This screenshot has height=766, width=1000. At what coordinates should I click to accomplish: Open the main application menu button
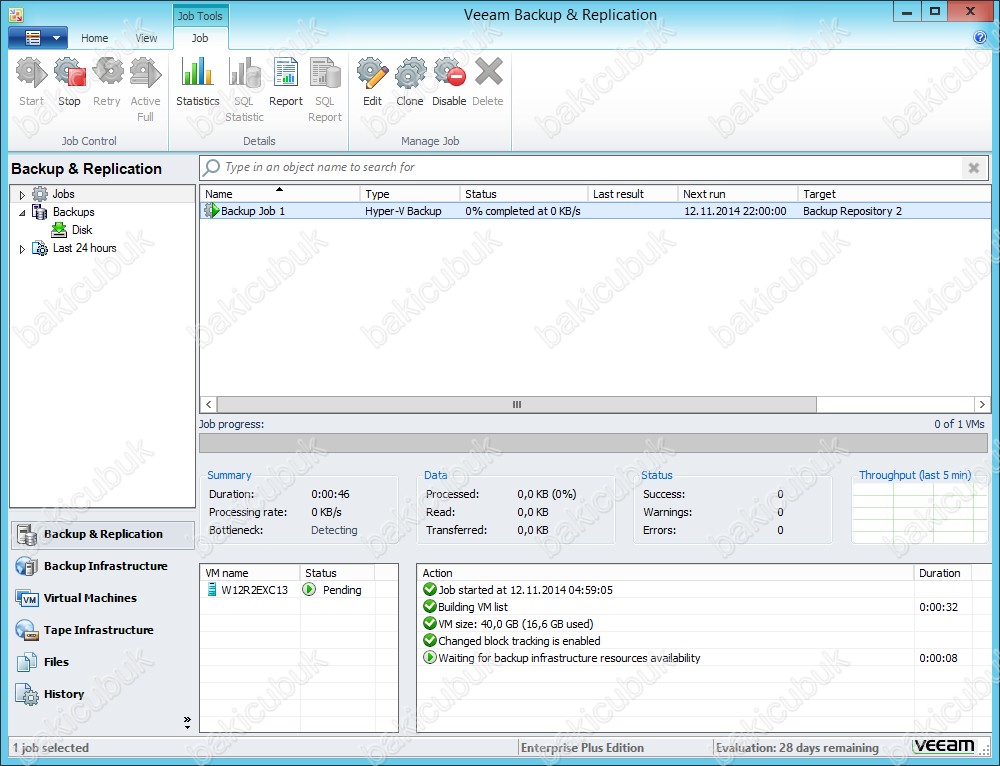point(38,38)
